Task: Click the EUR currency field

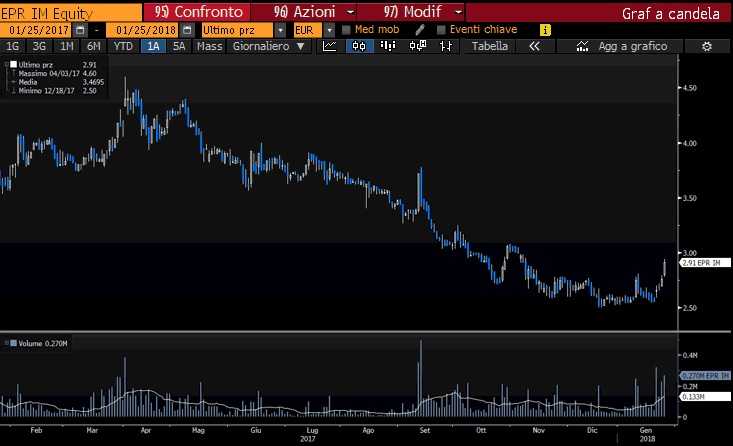Action: point(307,30)
